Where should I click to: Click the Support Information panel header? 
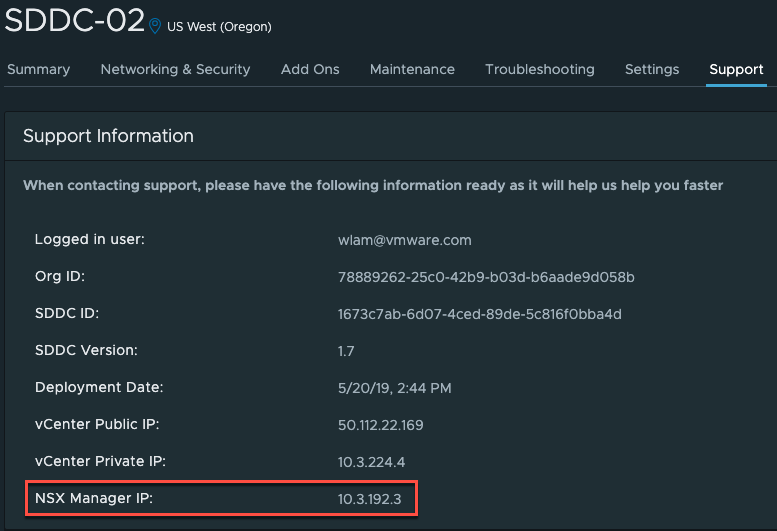click(x=109, y=136)
